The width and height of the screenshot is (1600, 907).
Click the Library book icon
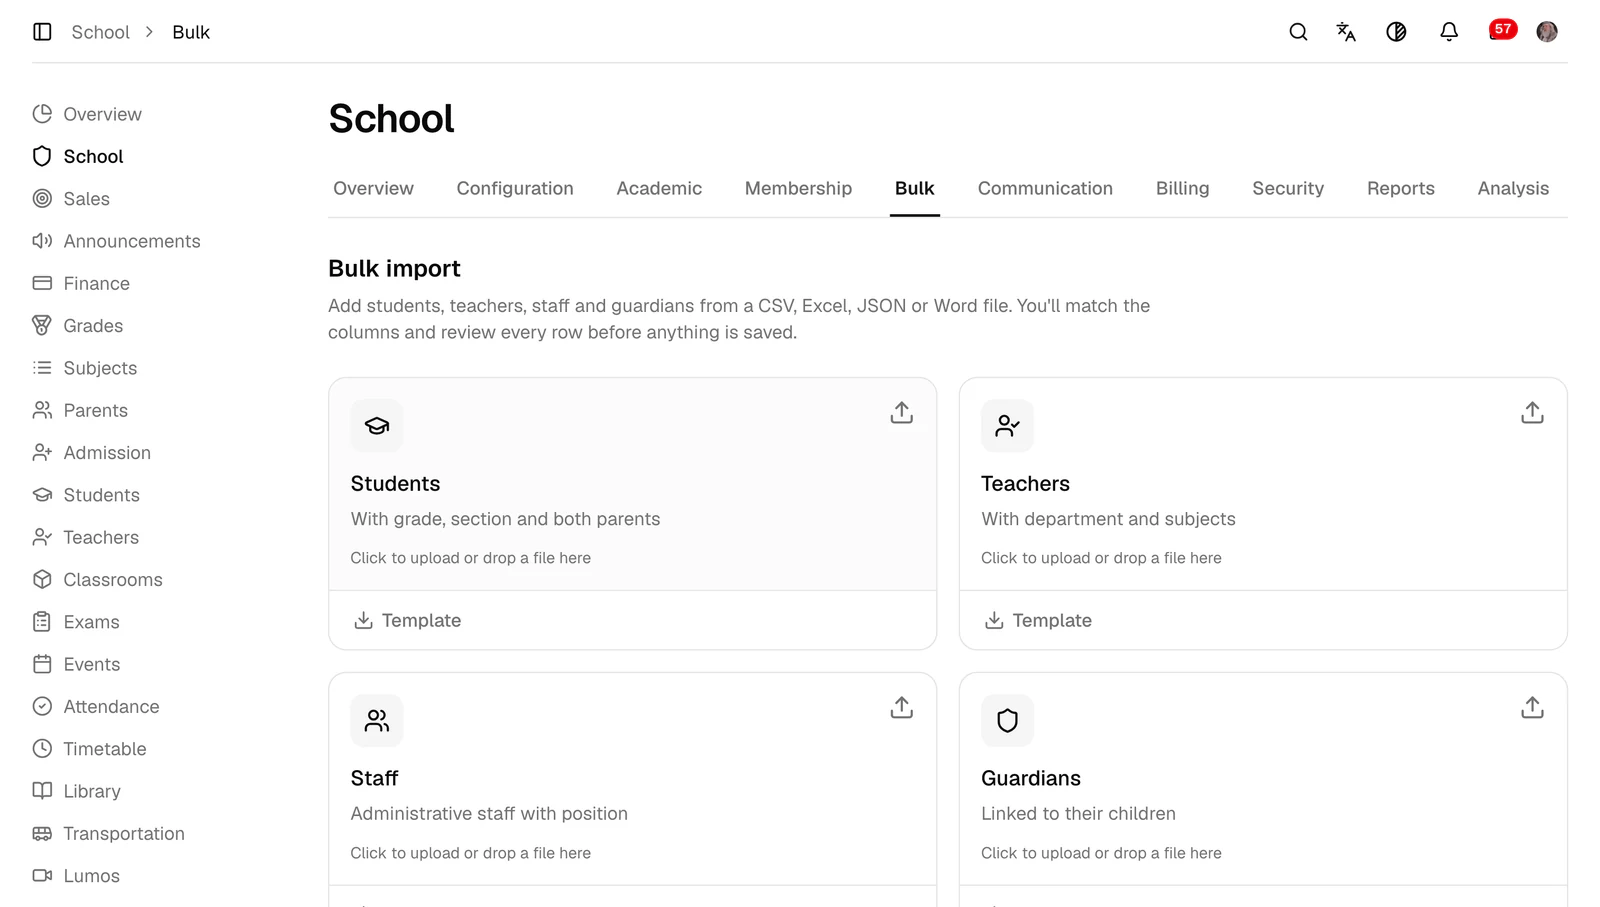(42, 791)
